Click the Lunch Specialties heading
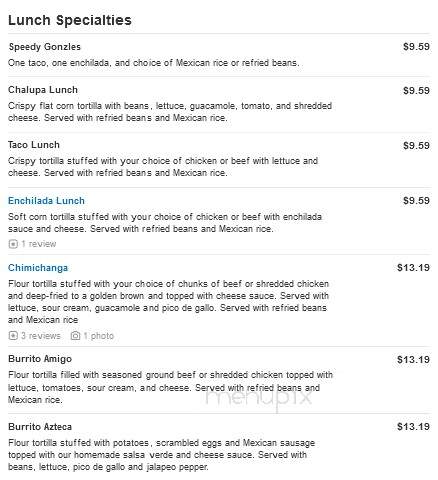This screenshot has height=480, width=438. pyautogui.click(x=70, y=20)
